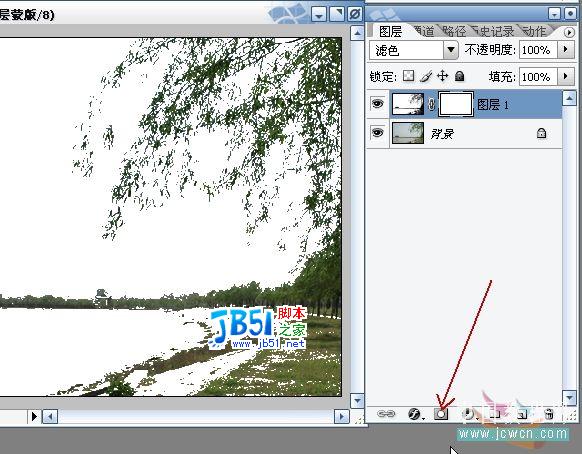The image size is (582, 454).
Task: Click document horizontal scroll left arrow
Action: coord(50,417)
